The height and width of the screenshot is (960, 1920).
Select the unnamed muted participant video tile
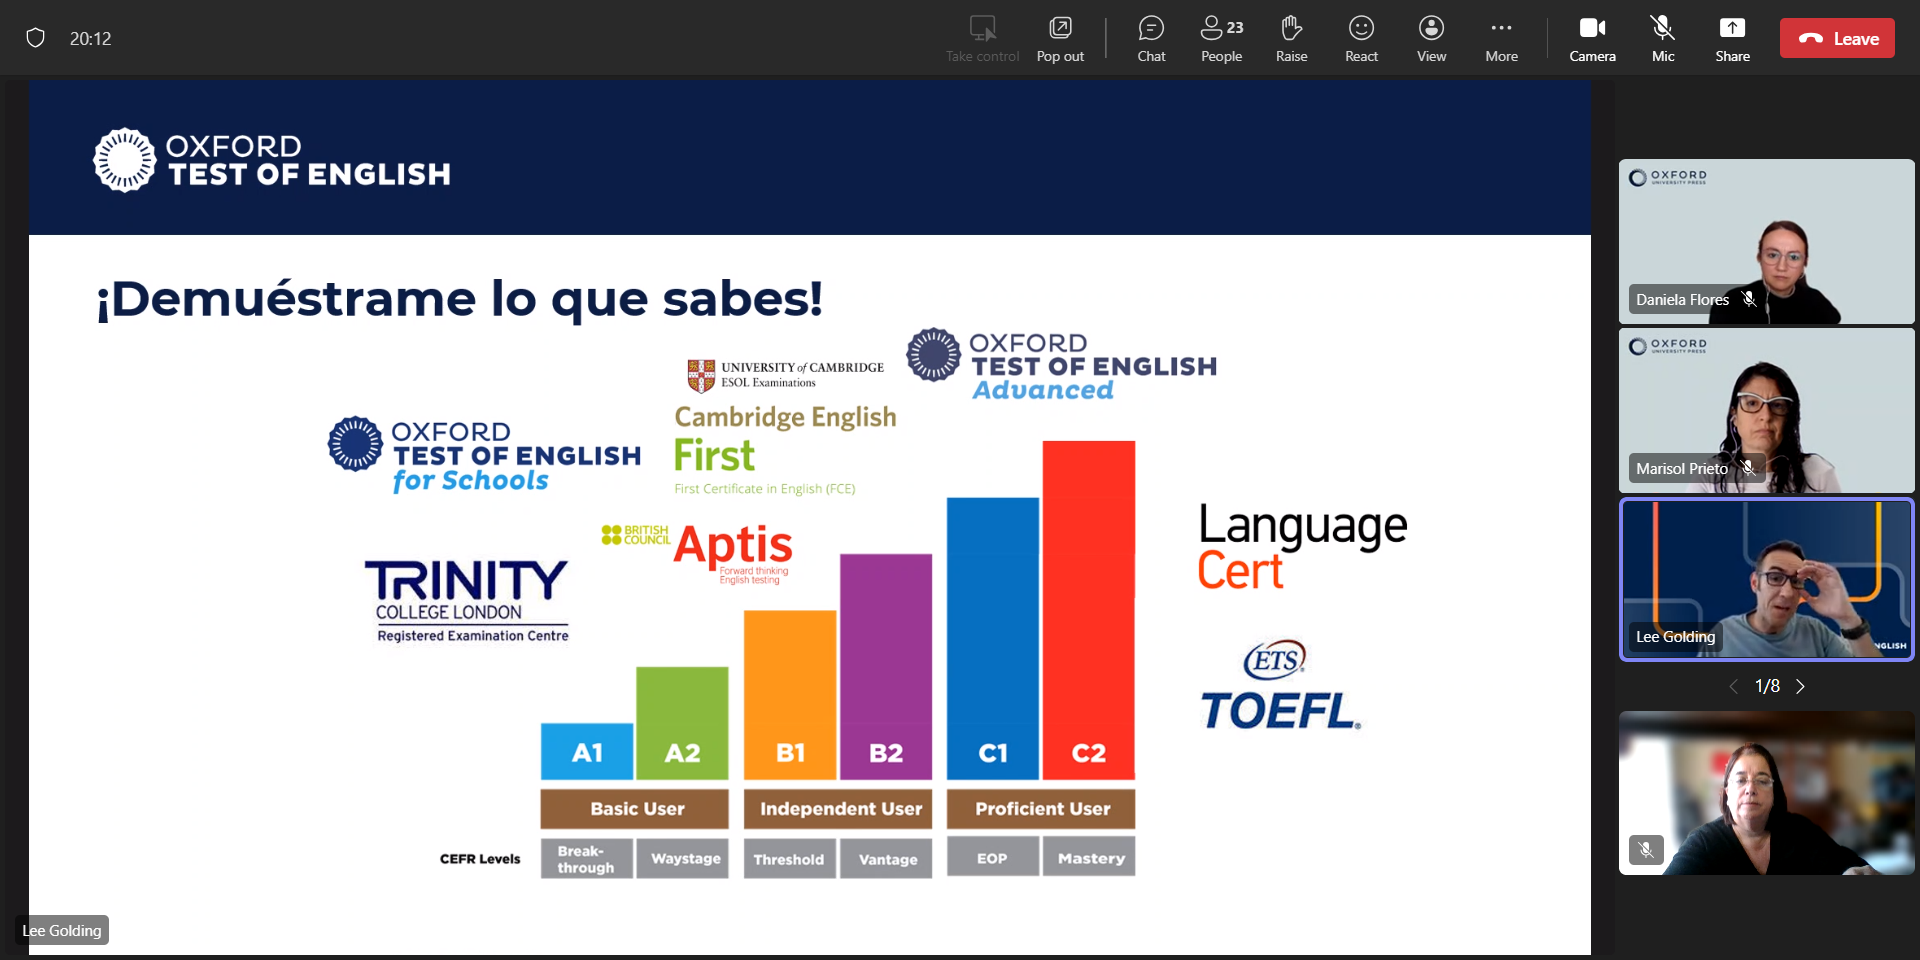pos(1766,793)
